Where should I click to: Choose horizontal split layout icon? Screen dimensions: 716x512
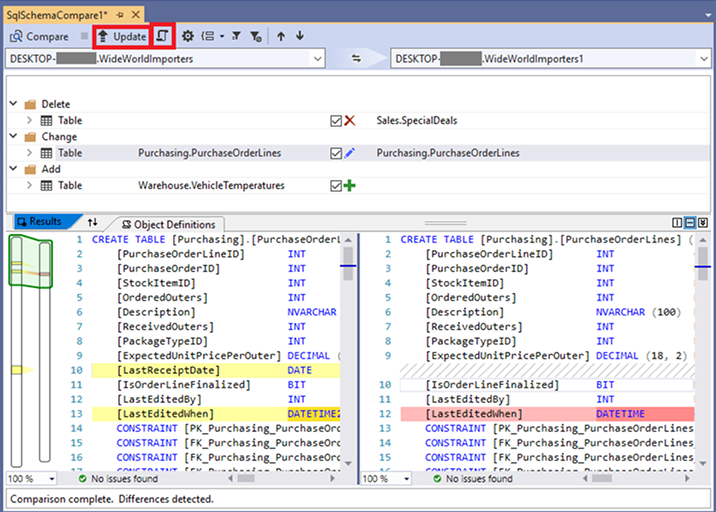tap(690, 222)
